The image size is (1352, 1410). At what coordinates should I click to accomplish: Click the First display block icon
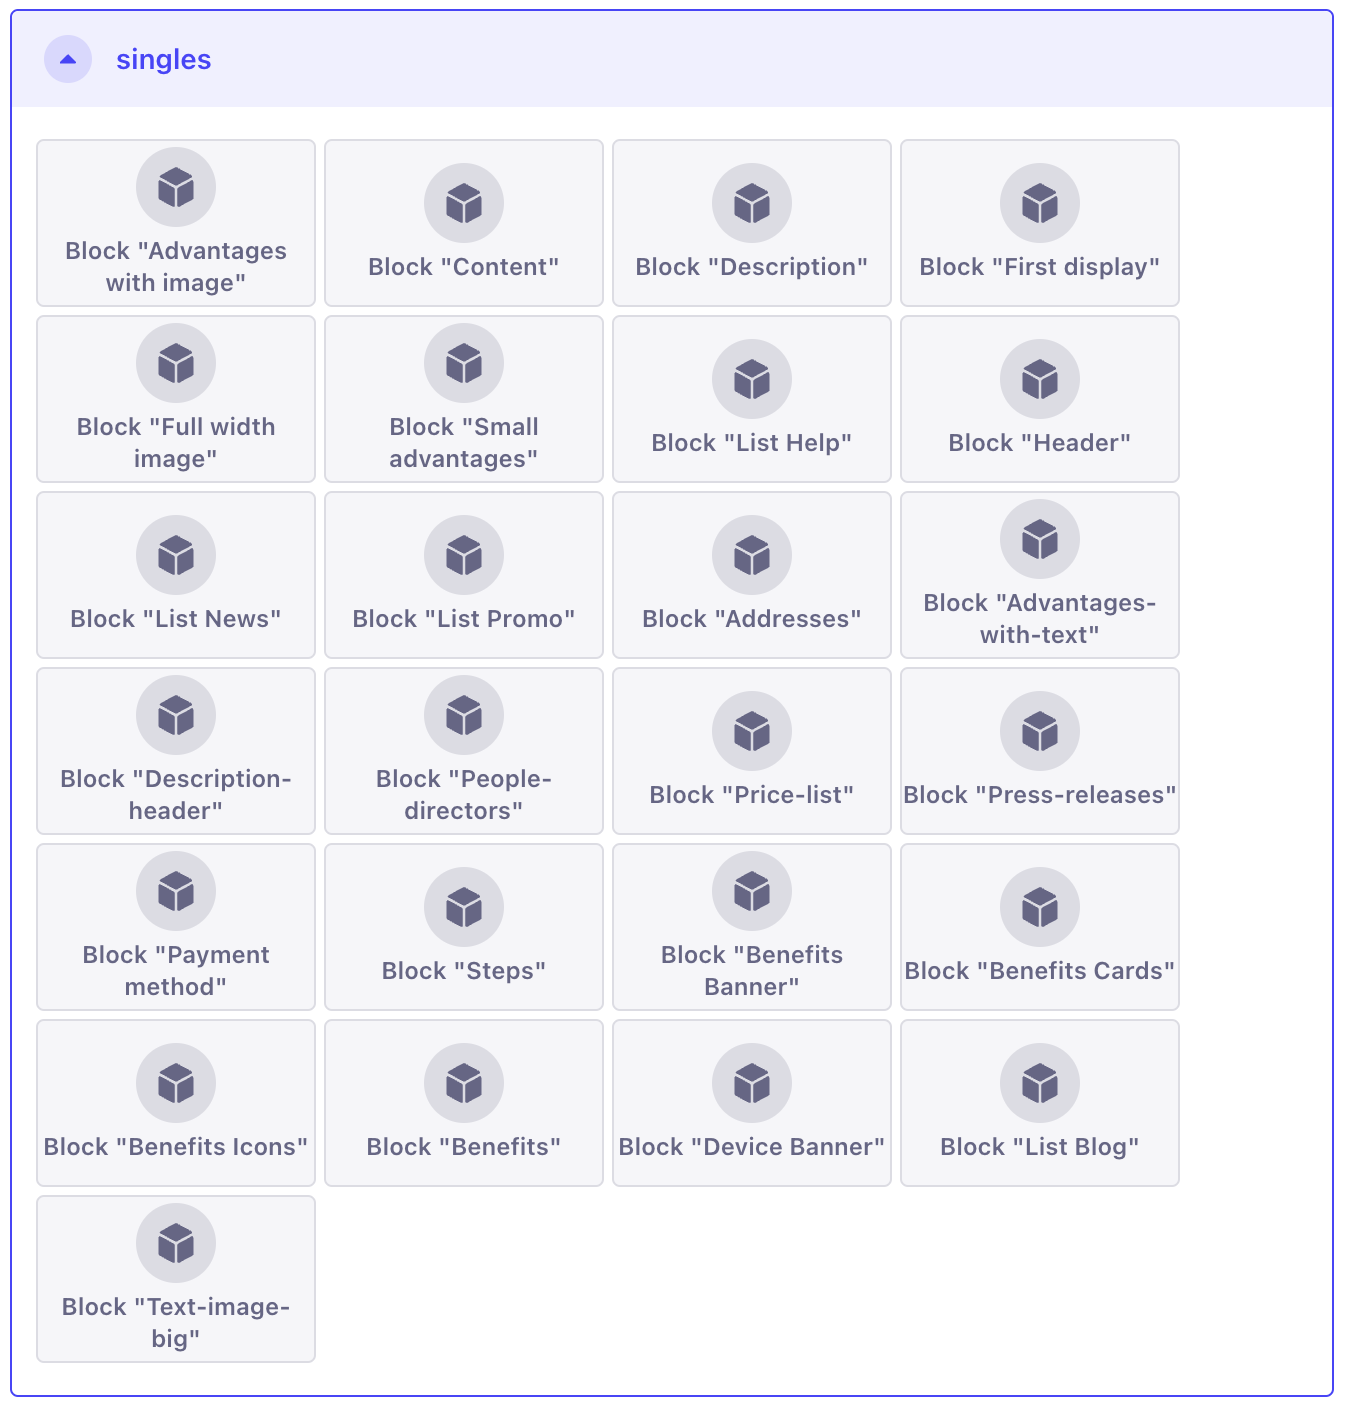point(1040,204)
